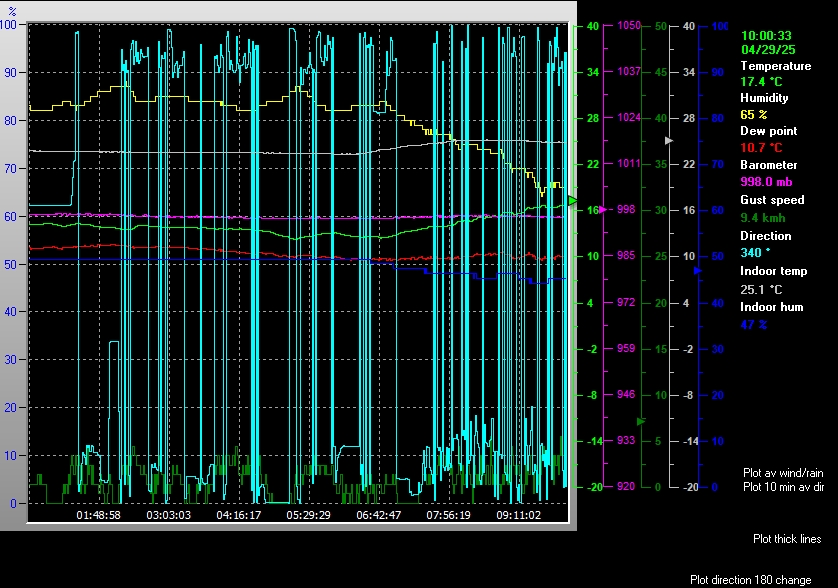Click the 1024 barometer axis value
The image size is (838, 588).
click(629, 118)
